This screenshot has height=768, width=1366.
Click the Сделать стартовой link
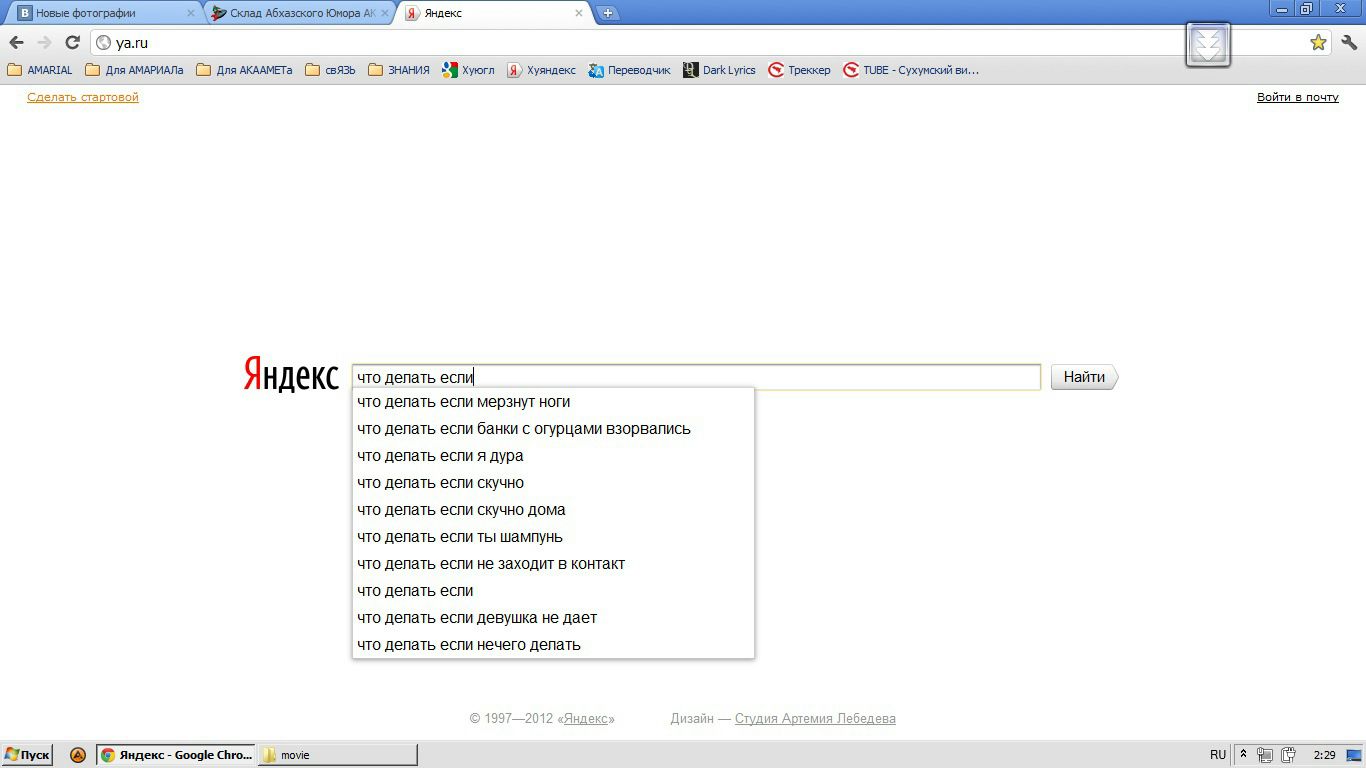[x=83, y=97]
